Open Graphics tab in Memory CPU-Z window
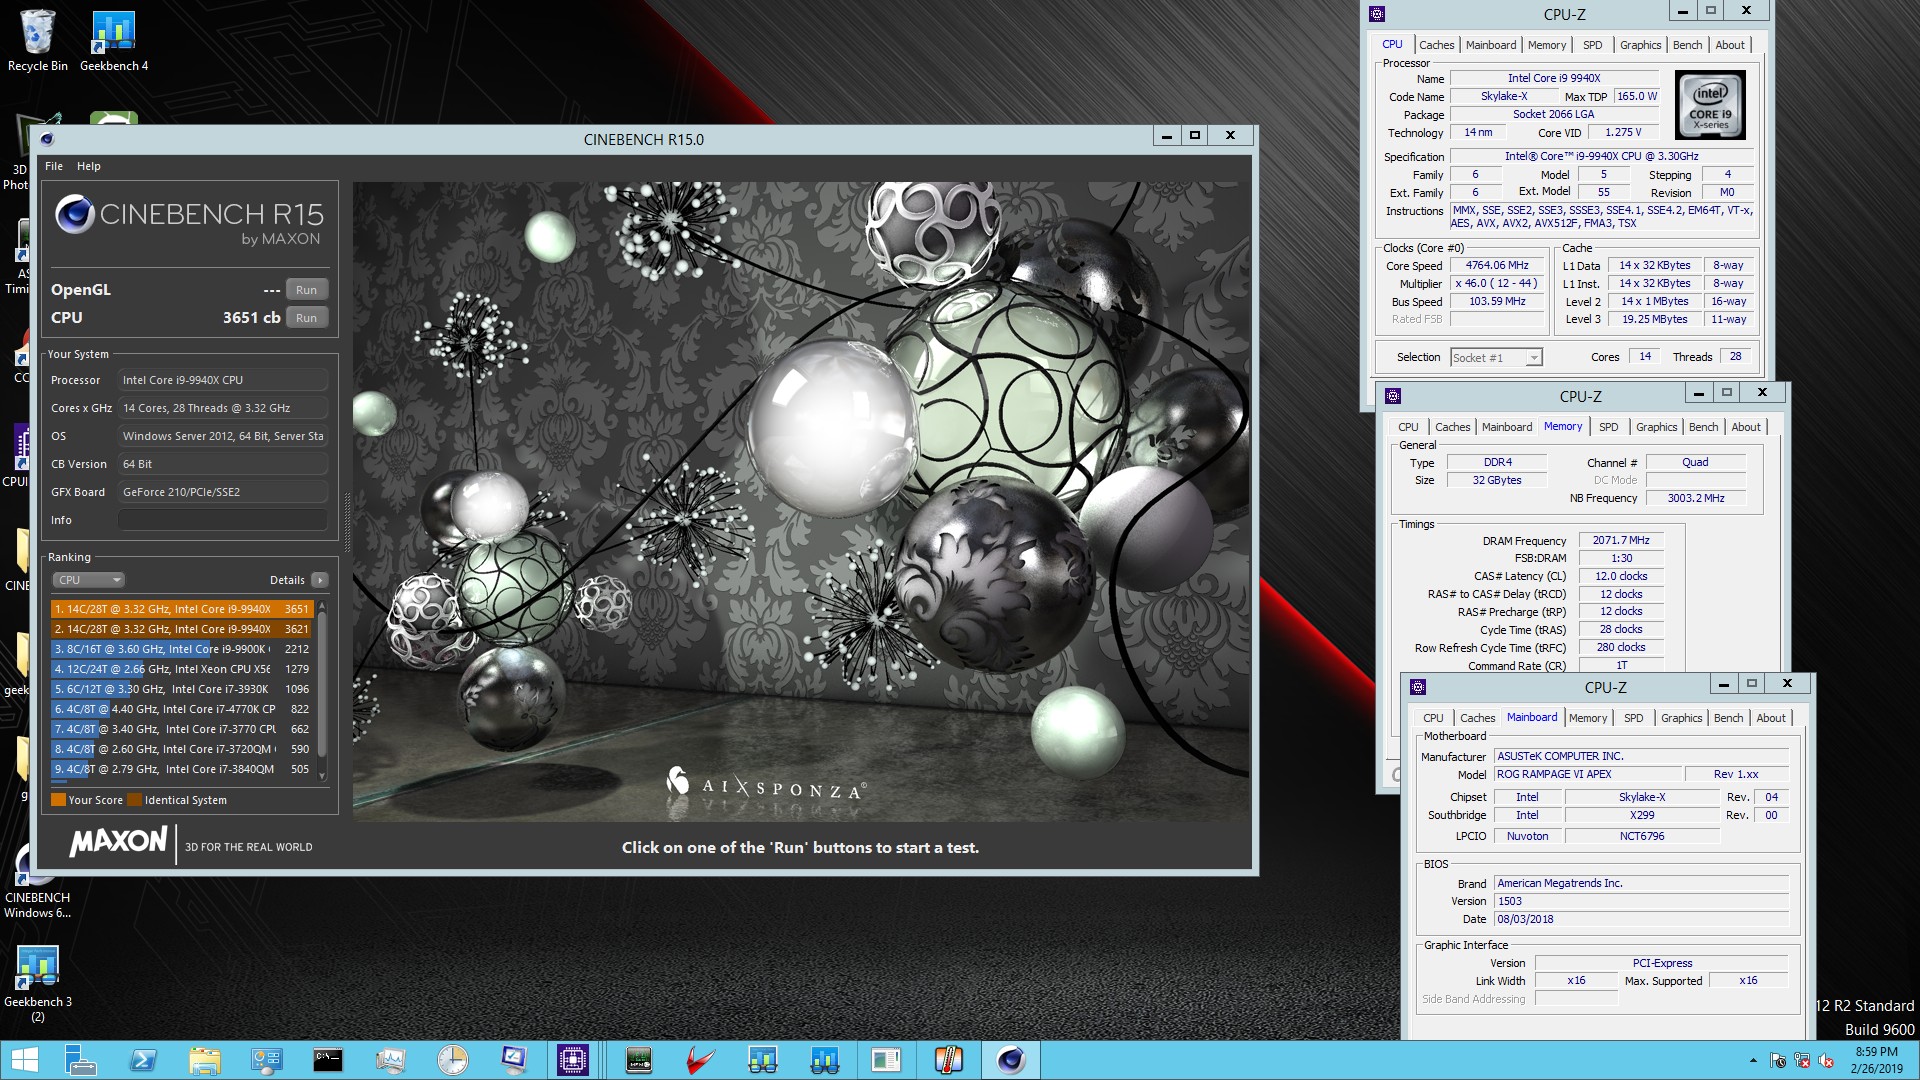This screenshot has height=1080, width=1920. tap(1656, 427)
